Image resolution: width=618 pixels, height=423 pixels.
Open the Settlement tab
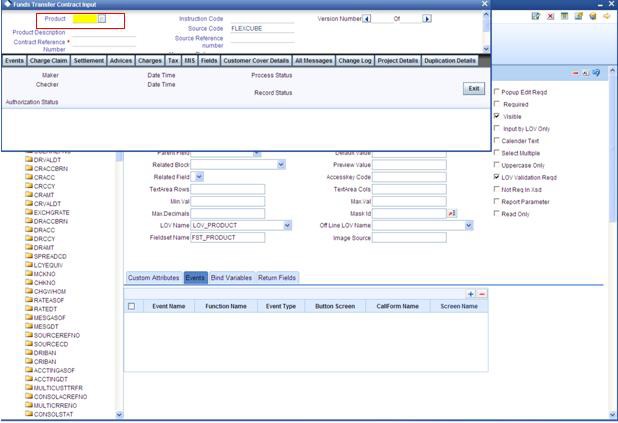coord(89,61)
